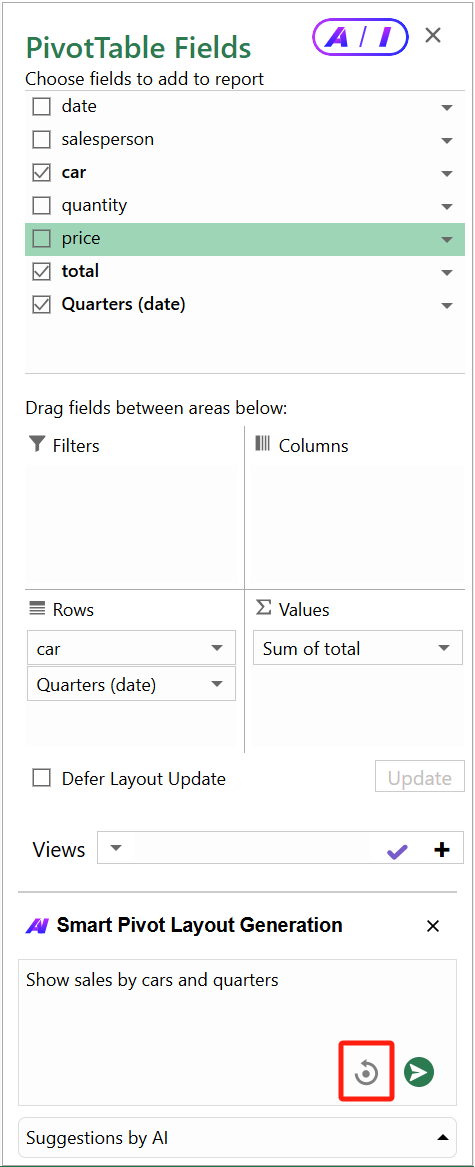The width and height of the screenshot is (475, 1167).
Task: Expand the Views dropdown list
Action: pos(117,848)
